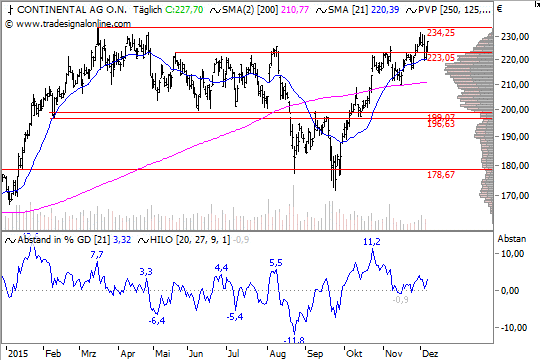This screenshot has height=360, width=540.
Task: Click the 210,00 price axis label
Action: point(515,84)
